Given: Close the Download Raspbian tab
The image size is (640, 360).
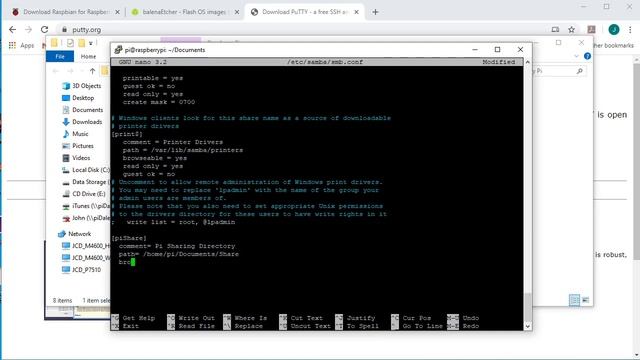Looking at the screenshot, I should 118,12.
